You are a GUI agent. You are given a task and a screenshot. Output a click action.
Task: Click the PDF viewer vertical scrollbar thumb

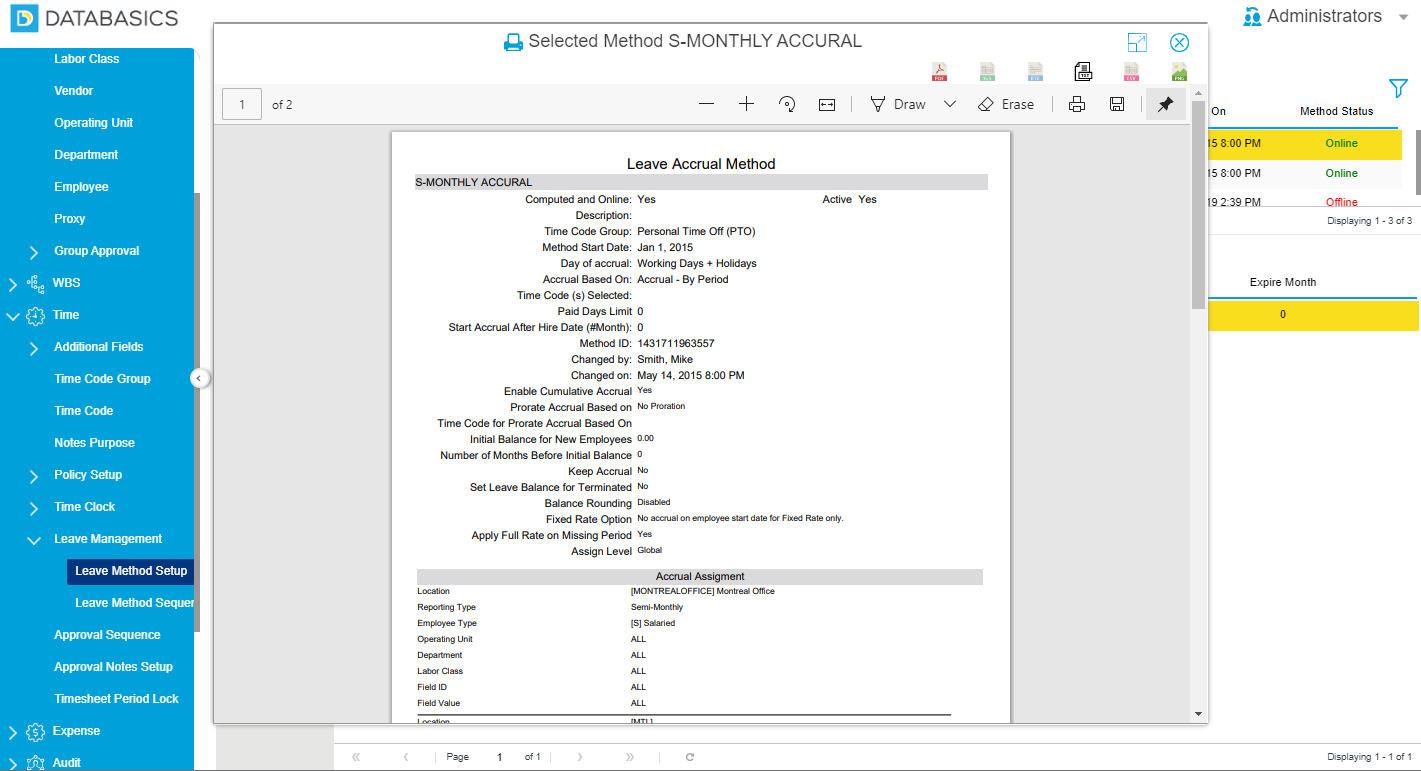1198,204
